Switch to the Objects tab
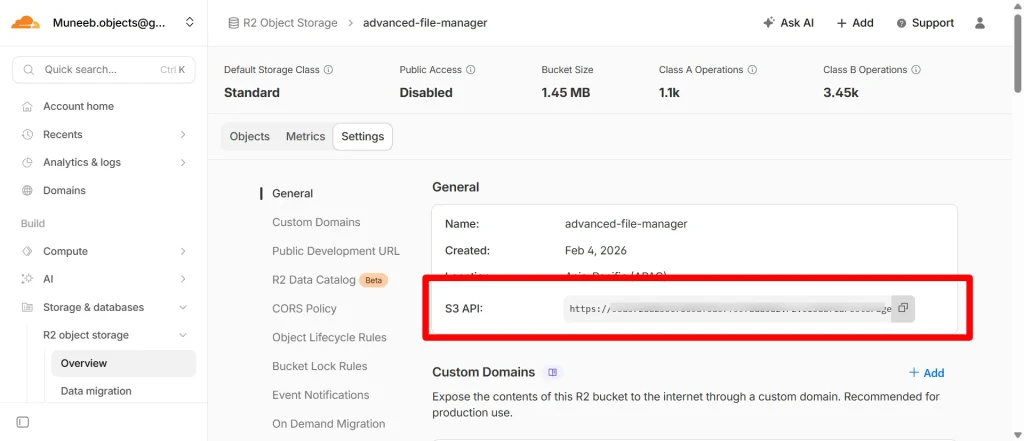1024x441 pixels. coord(249,137)
